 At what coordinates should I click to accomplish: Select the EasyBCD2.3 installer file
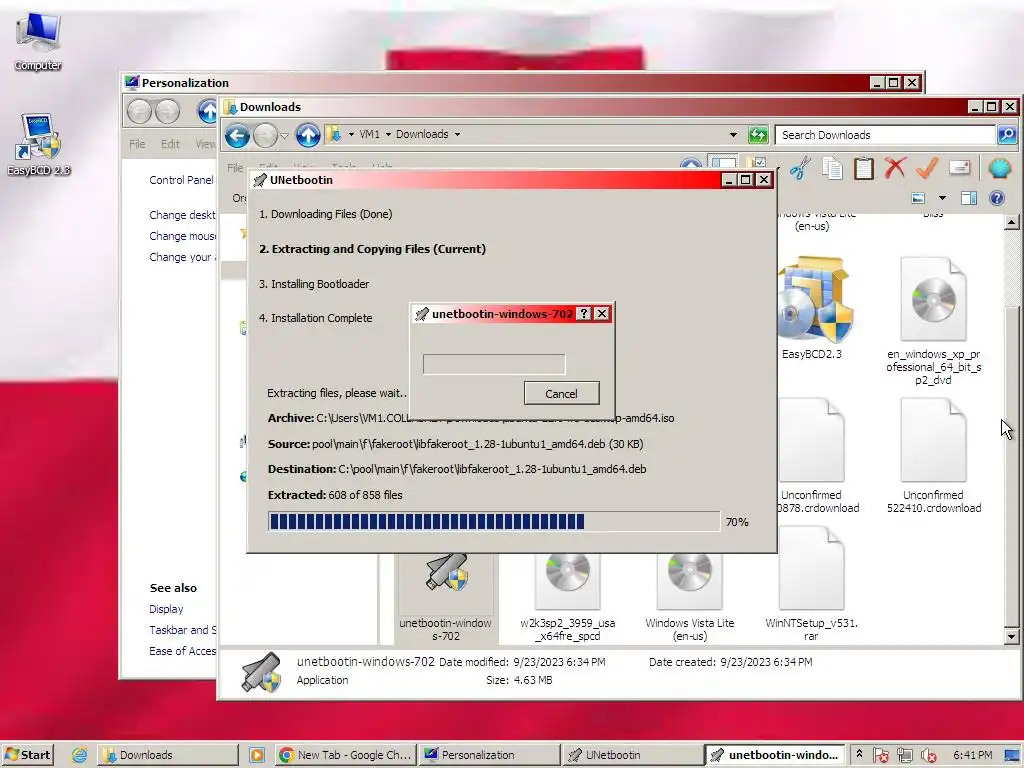(x=812, y=308)
